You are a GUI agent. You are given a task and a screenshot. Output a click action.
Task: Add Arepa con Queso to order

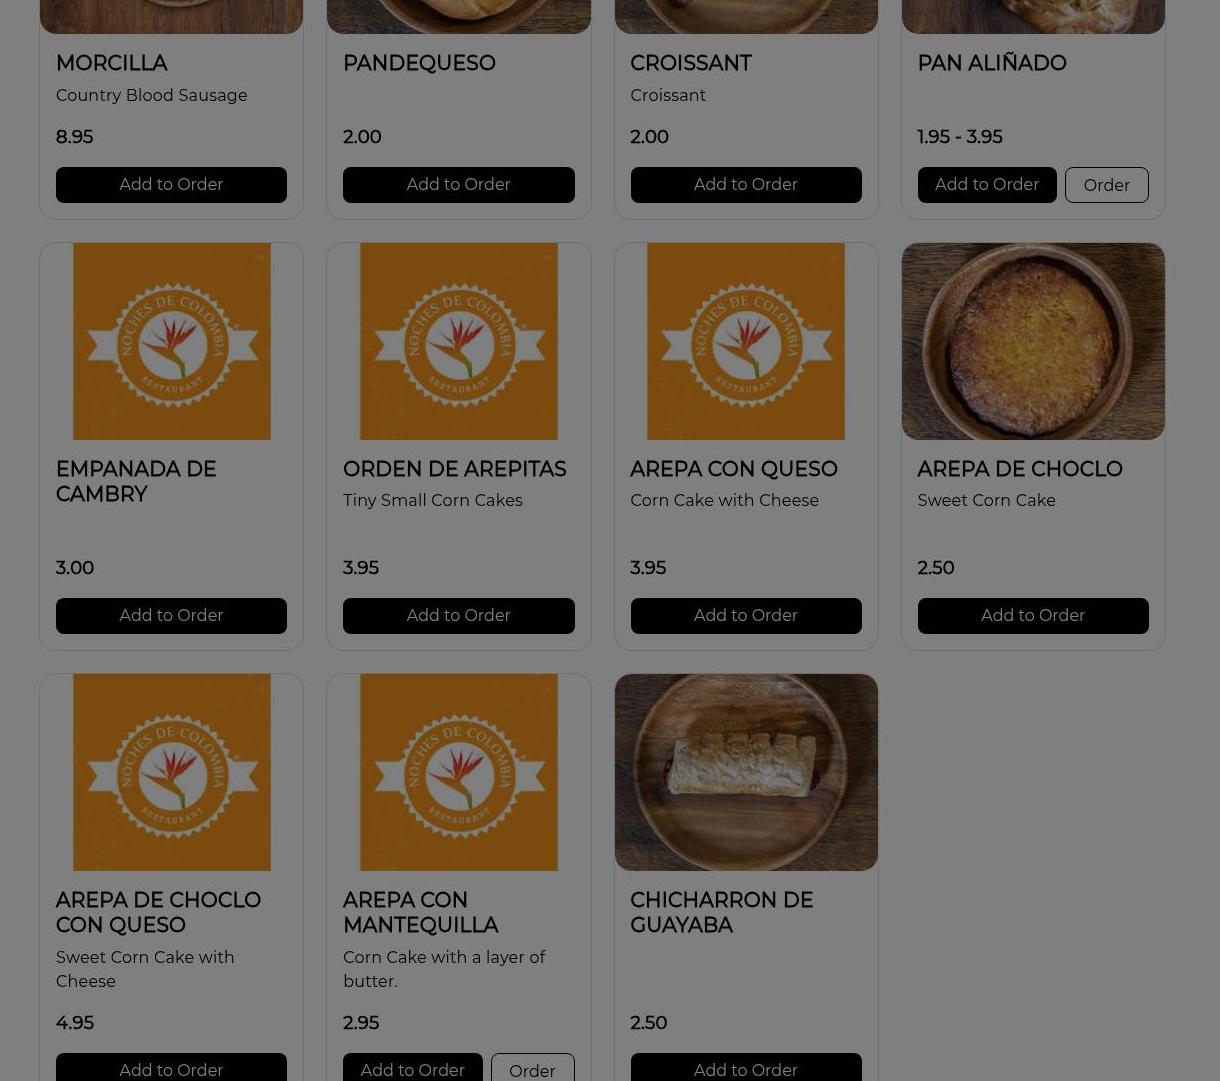(x=746, y=616)
